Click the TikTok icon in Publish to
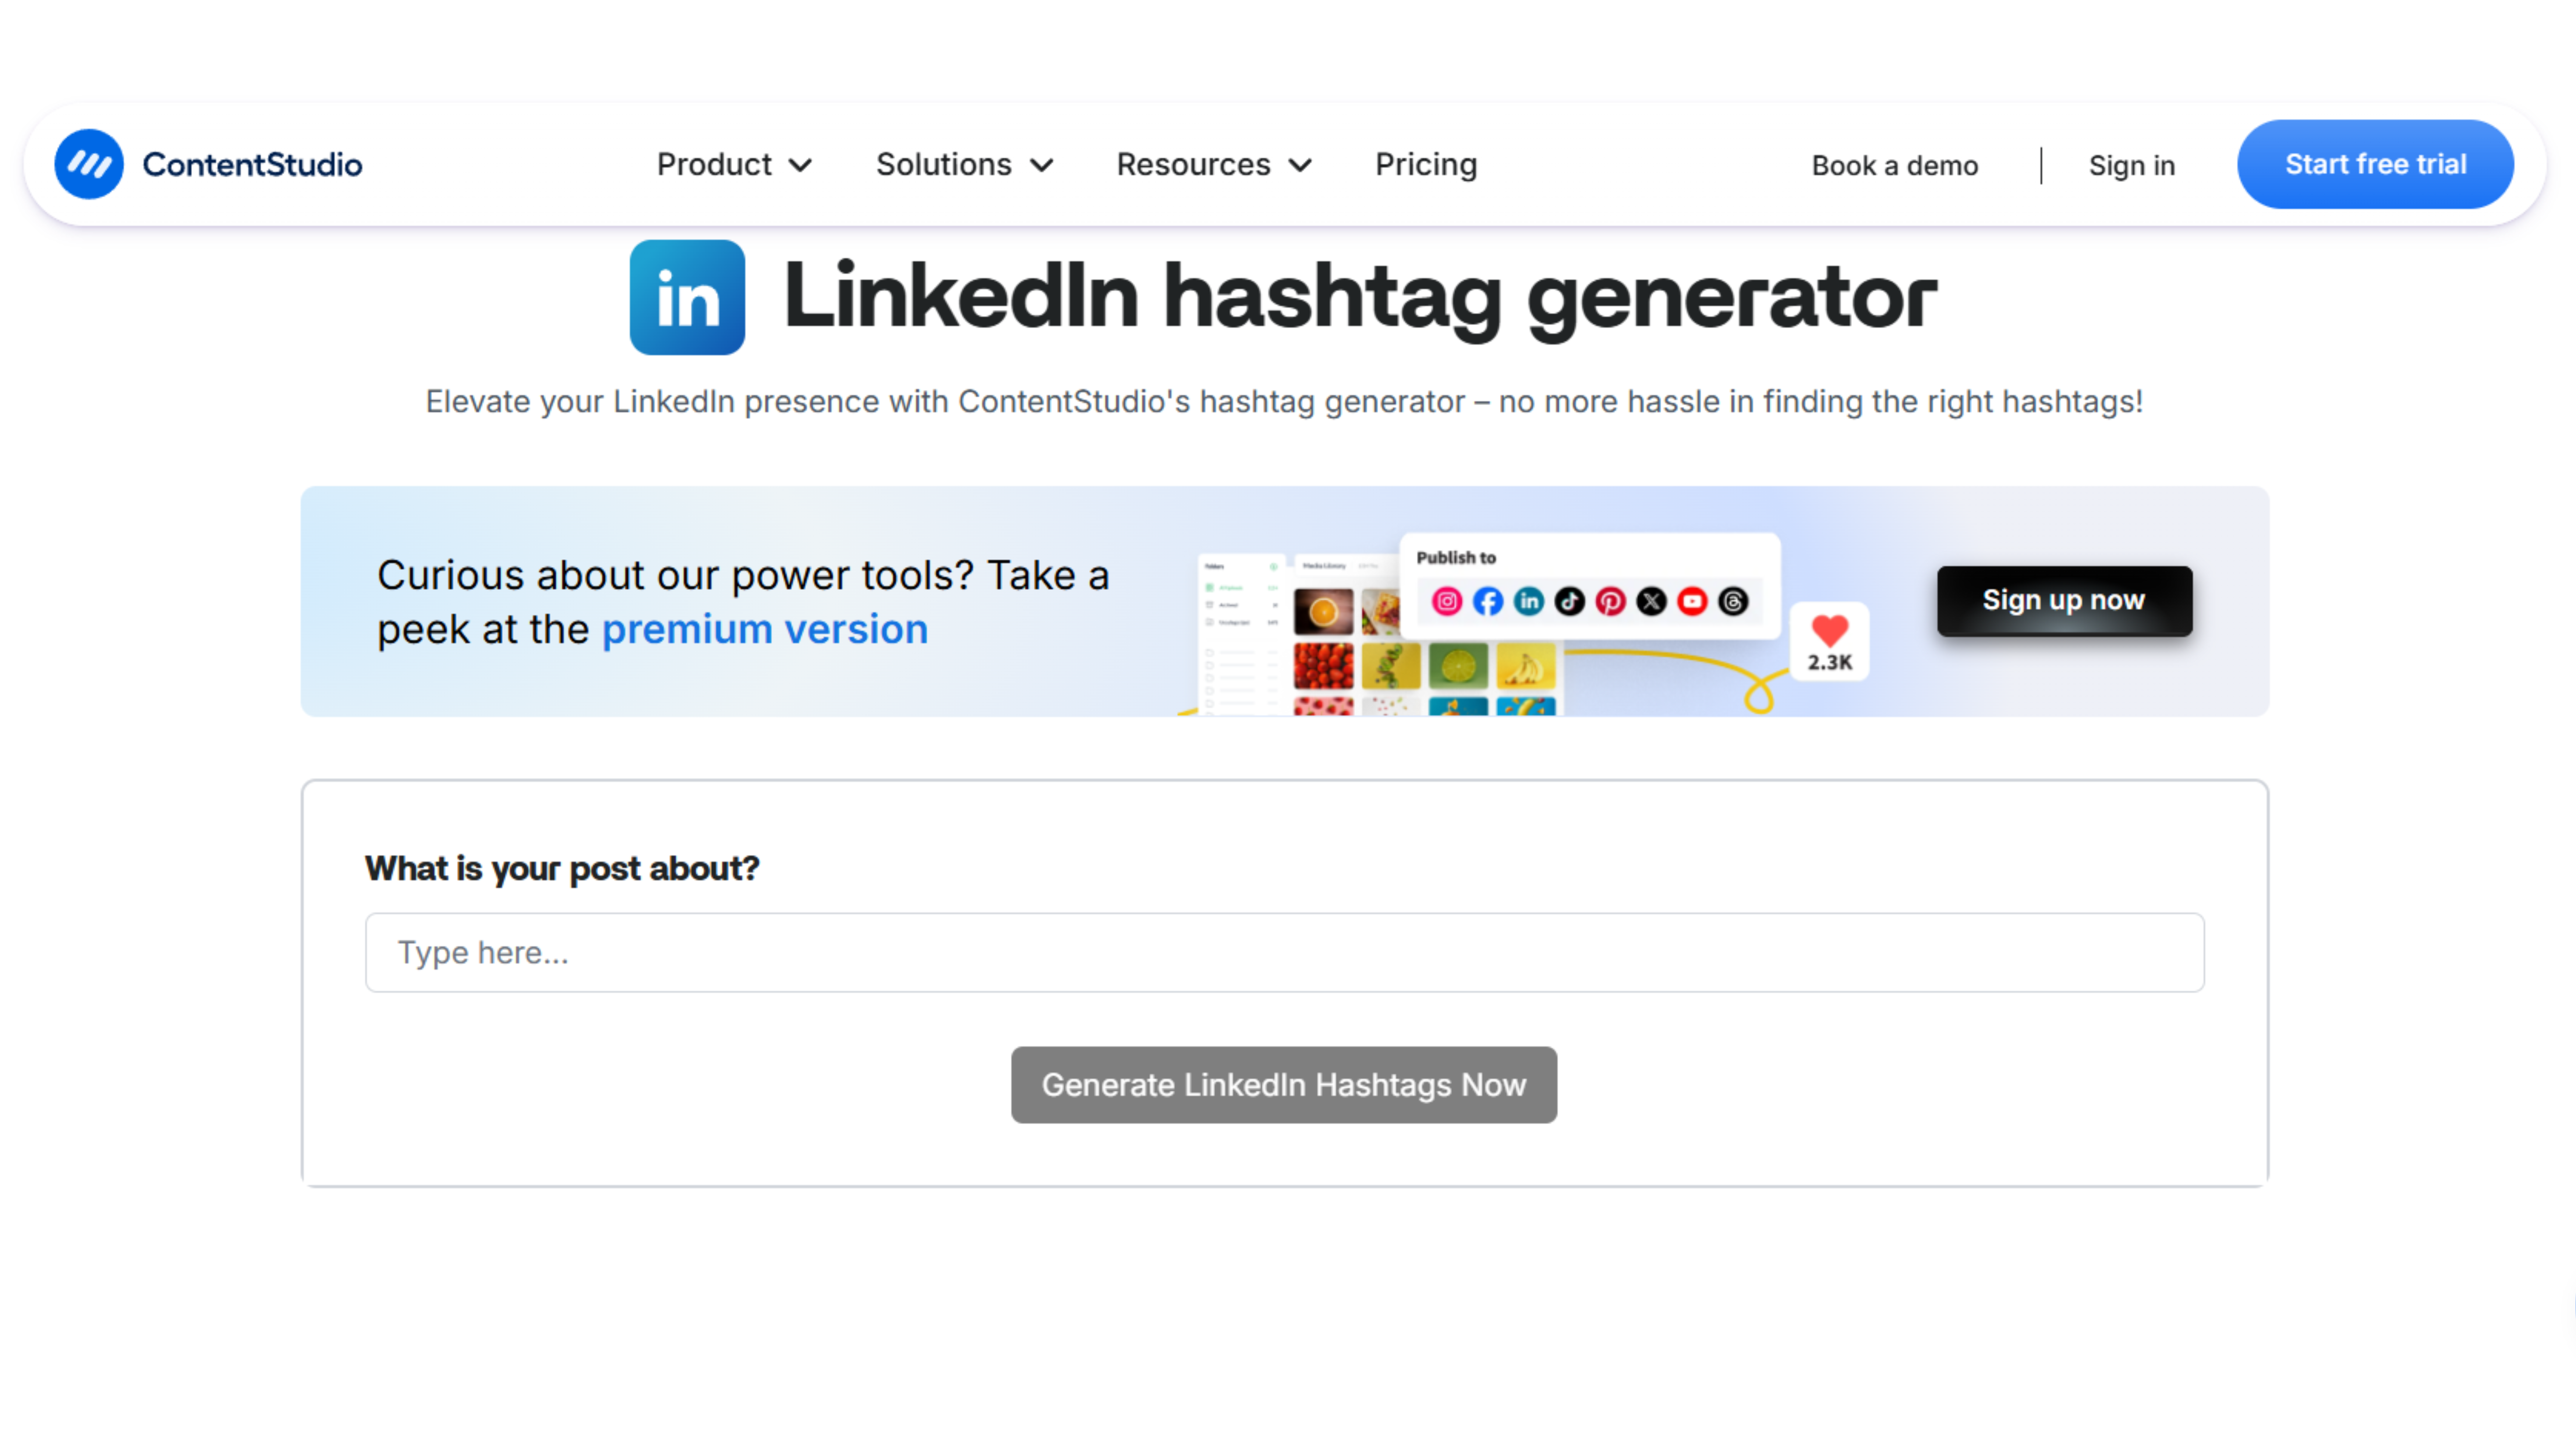The width and height of the screenshot is (2576, 1449). pos(1569,601)
